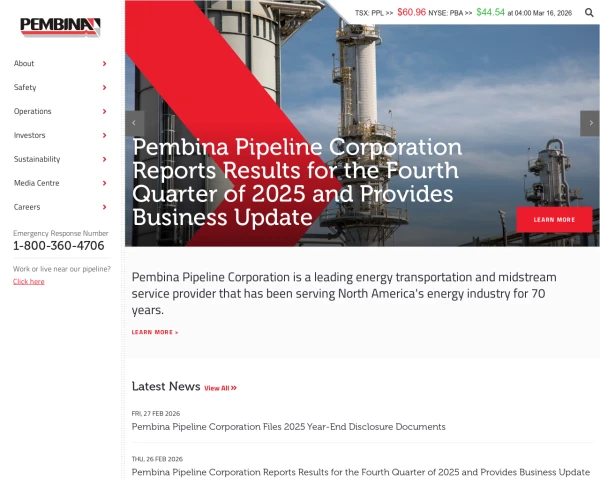Open Files 2025 Year-End Disclosure Documents news
The height and width of the screenshot is (480, 600).
pyautogui.click(x=289, y=427)
